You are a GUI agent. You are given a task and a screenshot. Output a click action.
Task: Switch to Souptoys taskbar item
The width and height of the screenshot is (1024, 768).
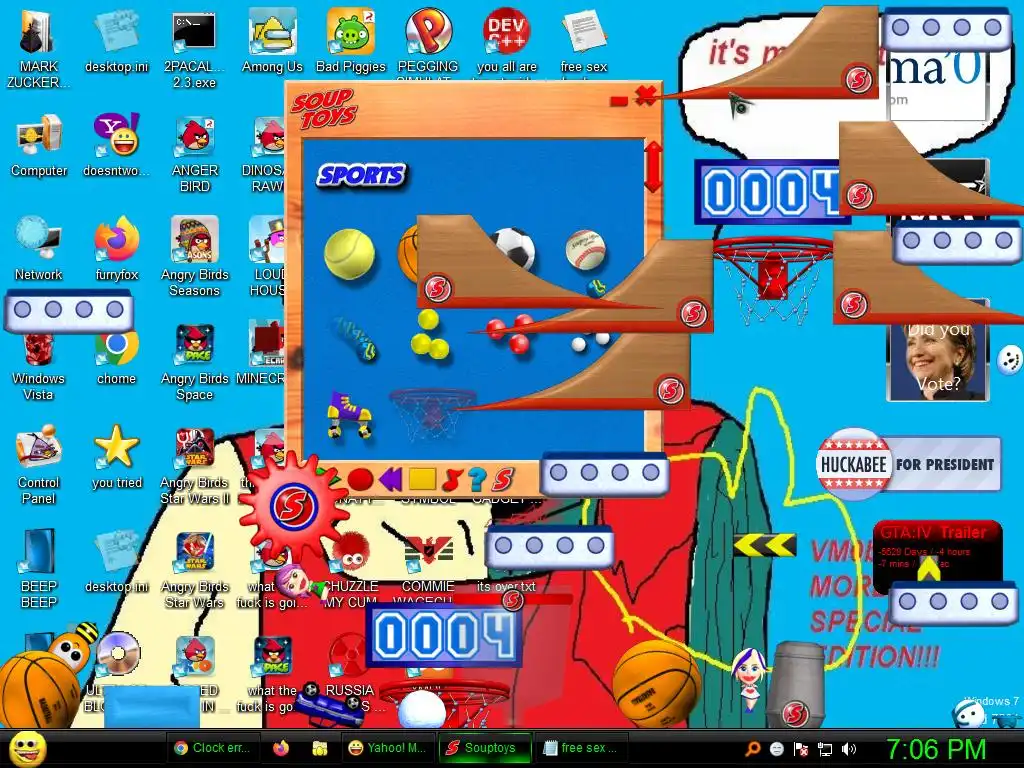(483, 748)
